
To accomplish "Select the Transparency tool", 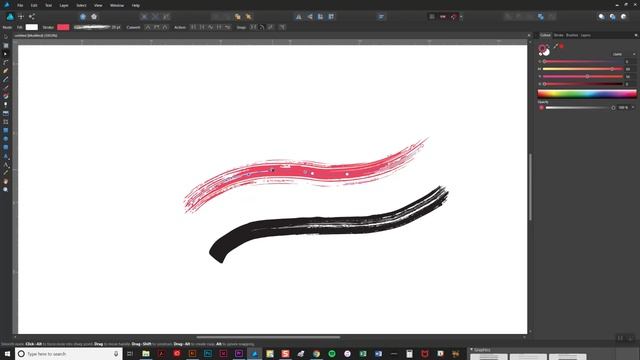I will pyautogui.click(x=5, y=104).
